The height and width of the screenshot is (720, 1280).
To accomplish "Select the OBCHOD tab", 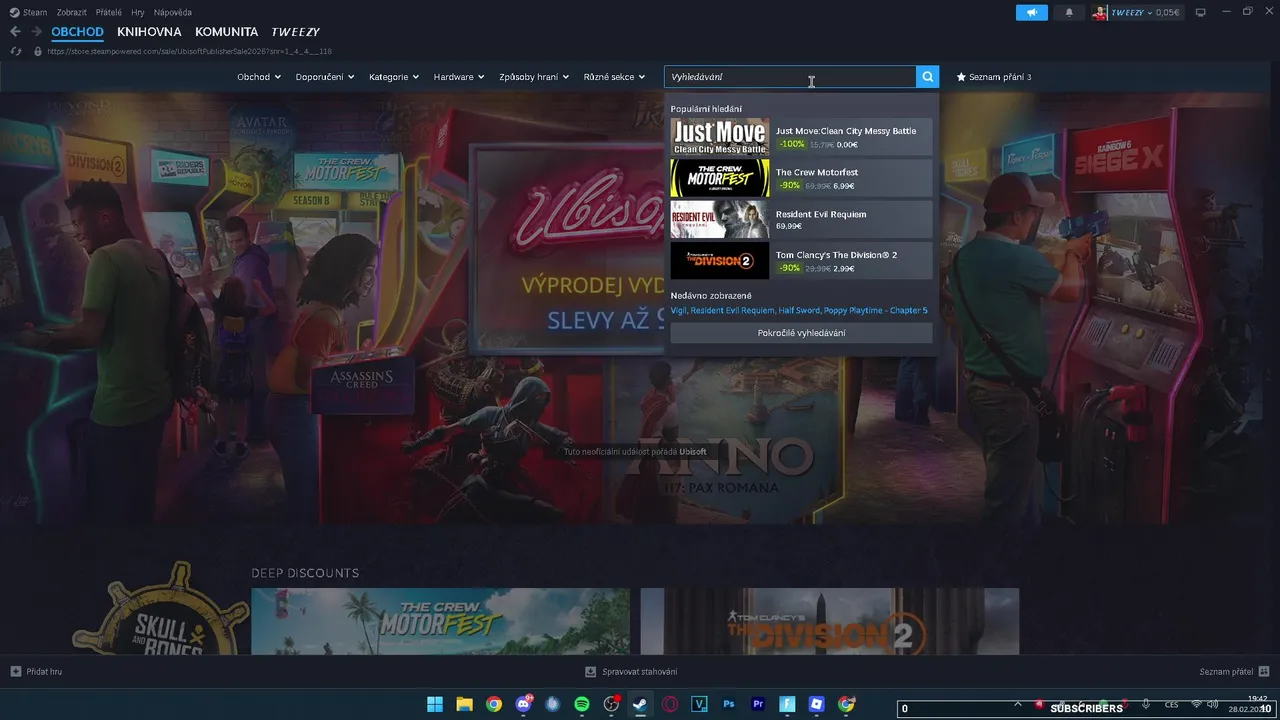I will coord(77,32).
